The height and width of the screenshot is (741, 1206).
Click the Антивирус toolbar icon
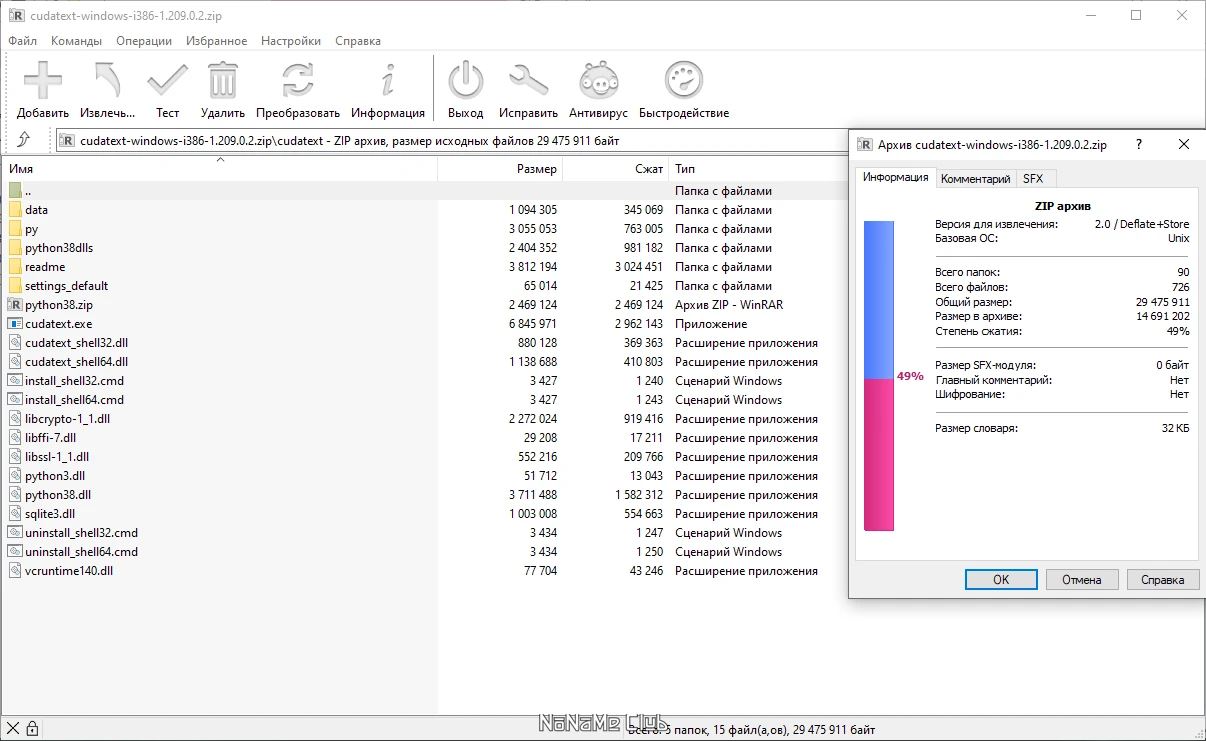tap(598, 79)
